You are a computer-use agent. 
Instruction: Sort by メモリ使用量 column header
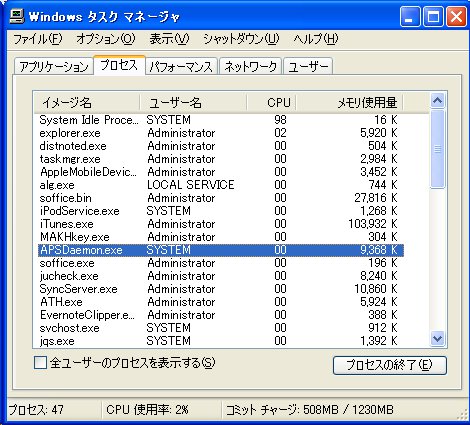(x=349, y=103)
